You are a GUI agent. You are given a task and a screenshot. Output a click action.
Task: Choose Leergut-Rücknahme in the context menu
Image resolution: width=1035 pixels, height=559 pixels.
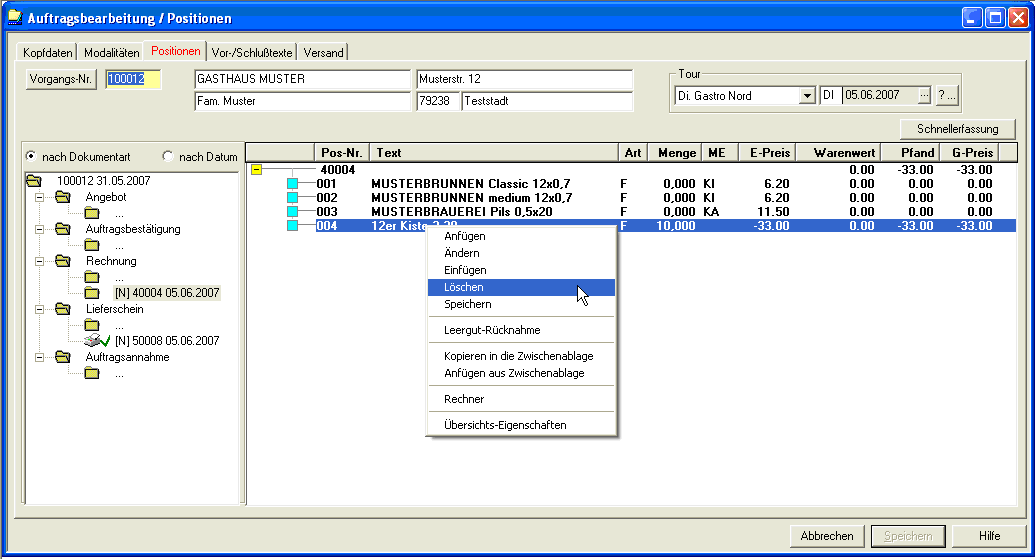(x=492, y=330)
